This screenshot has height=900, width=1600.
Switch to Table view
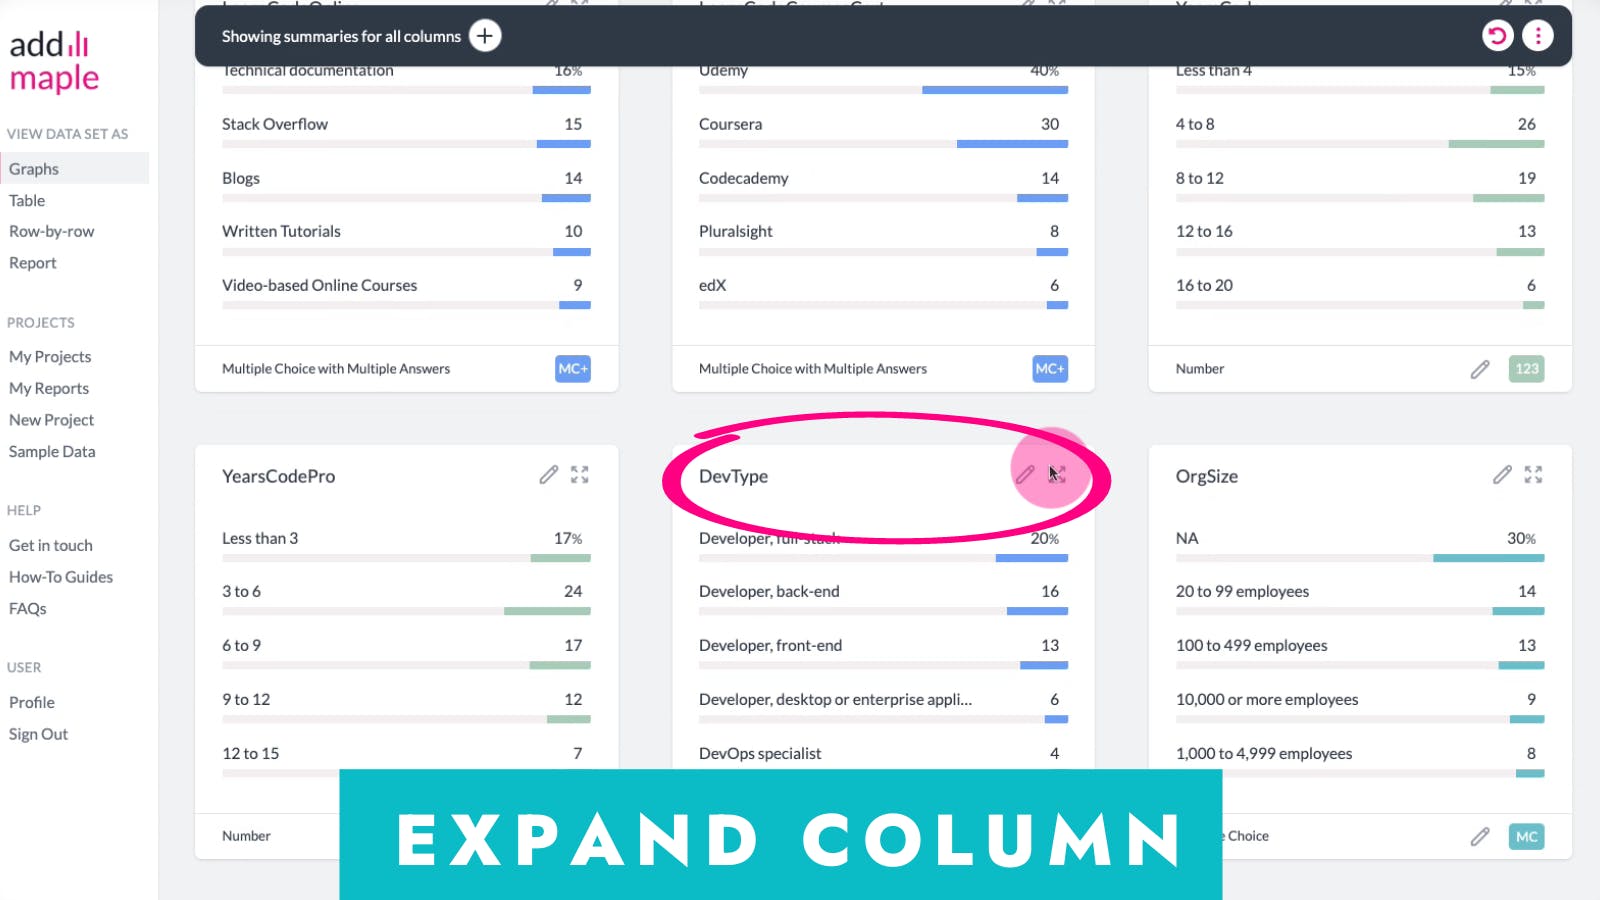point(27,200)
